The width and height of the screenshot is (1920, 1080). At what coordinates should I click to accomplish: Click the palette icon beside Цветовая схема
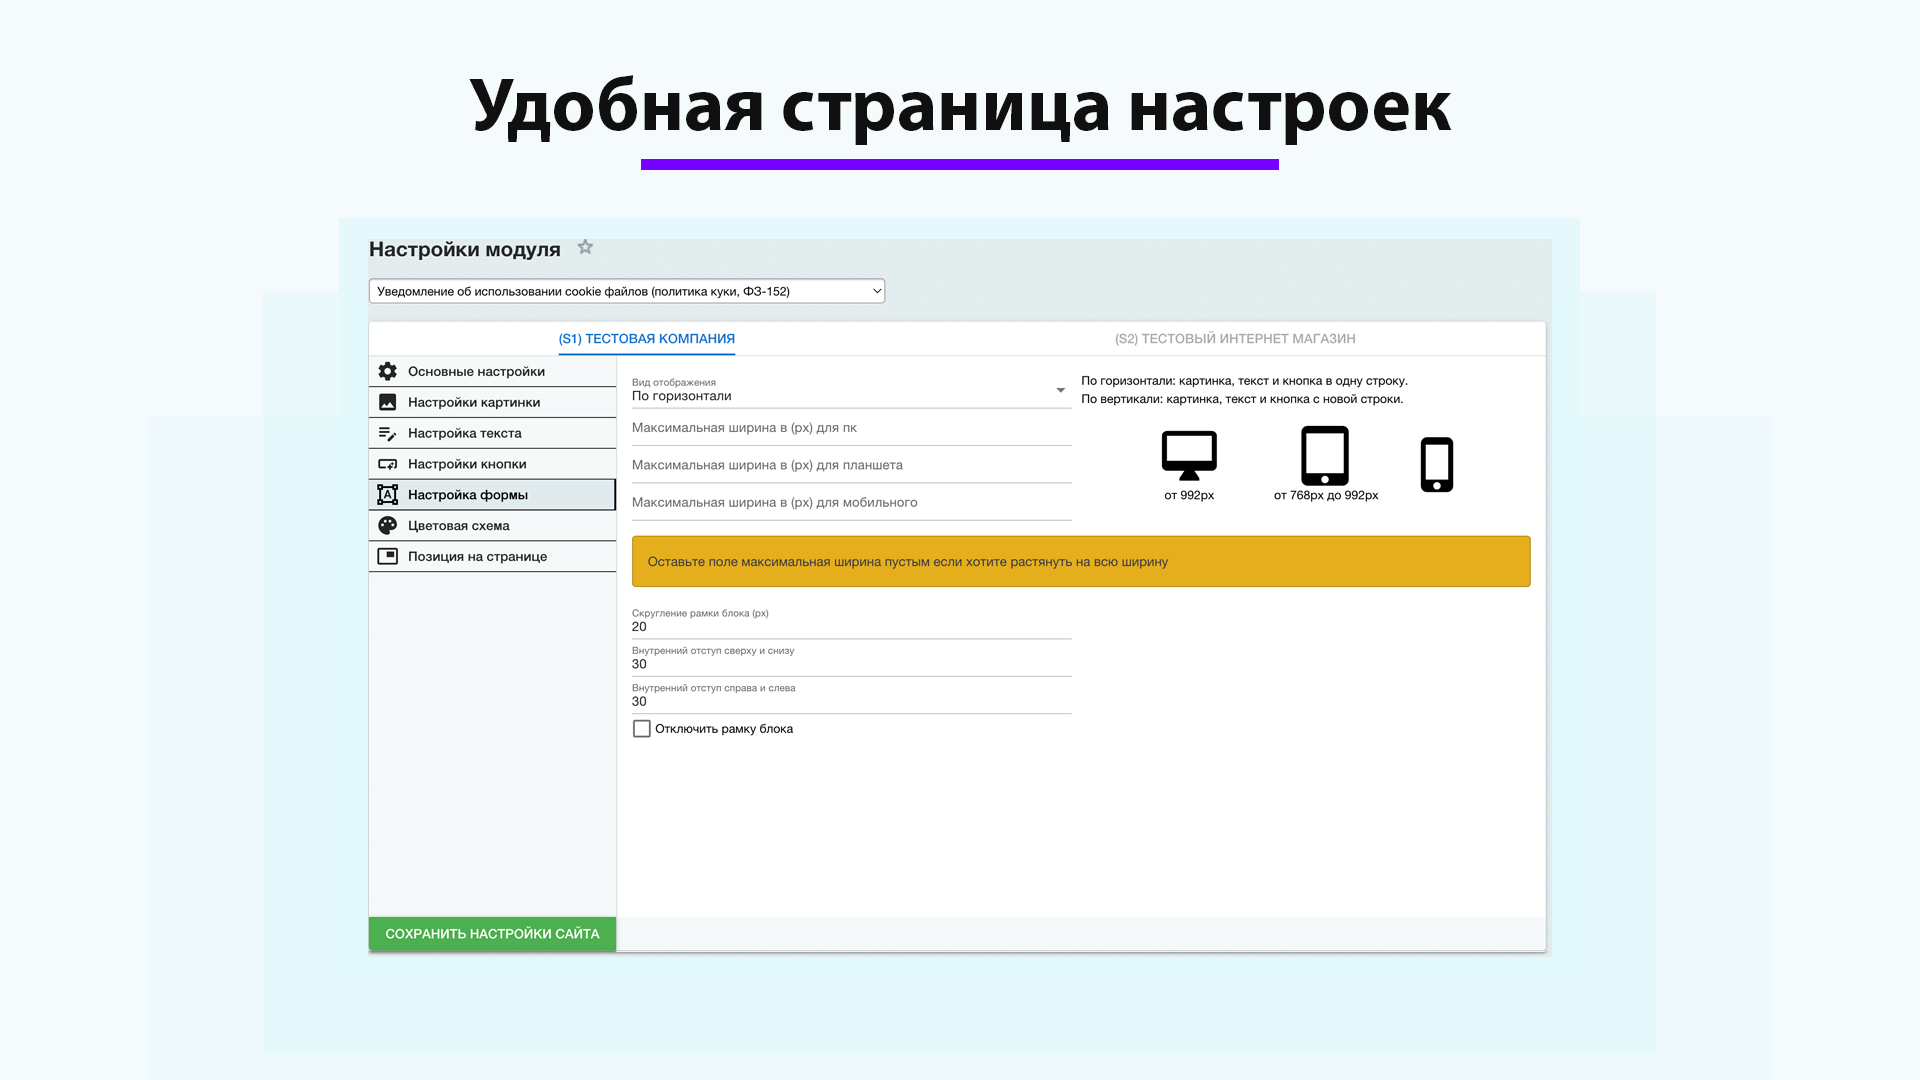pos(387,525)
